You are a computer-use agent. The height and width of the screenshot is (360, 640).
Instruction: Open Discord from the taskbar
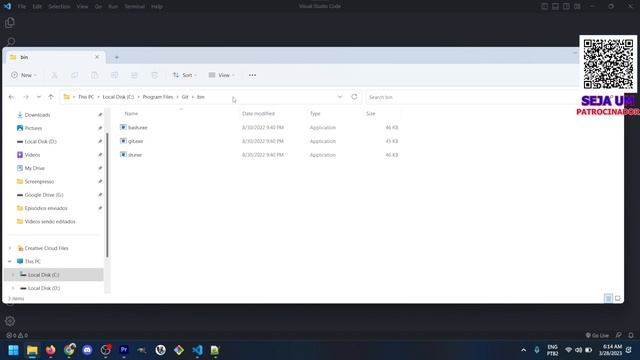pos(87,350)
